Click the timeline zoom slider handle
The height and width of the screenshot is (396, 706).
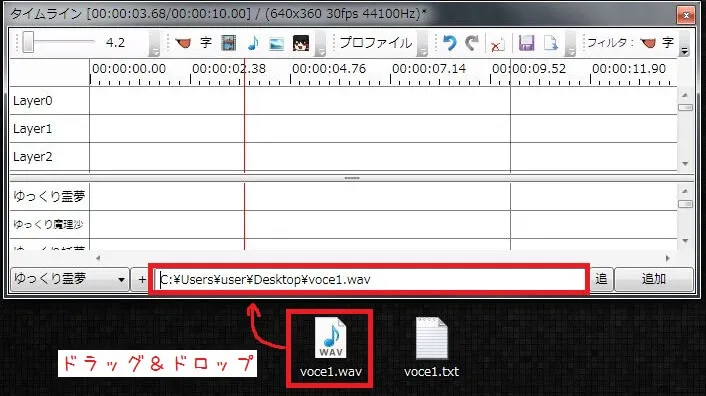(28, 42)
